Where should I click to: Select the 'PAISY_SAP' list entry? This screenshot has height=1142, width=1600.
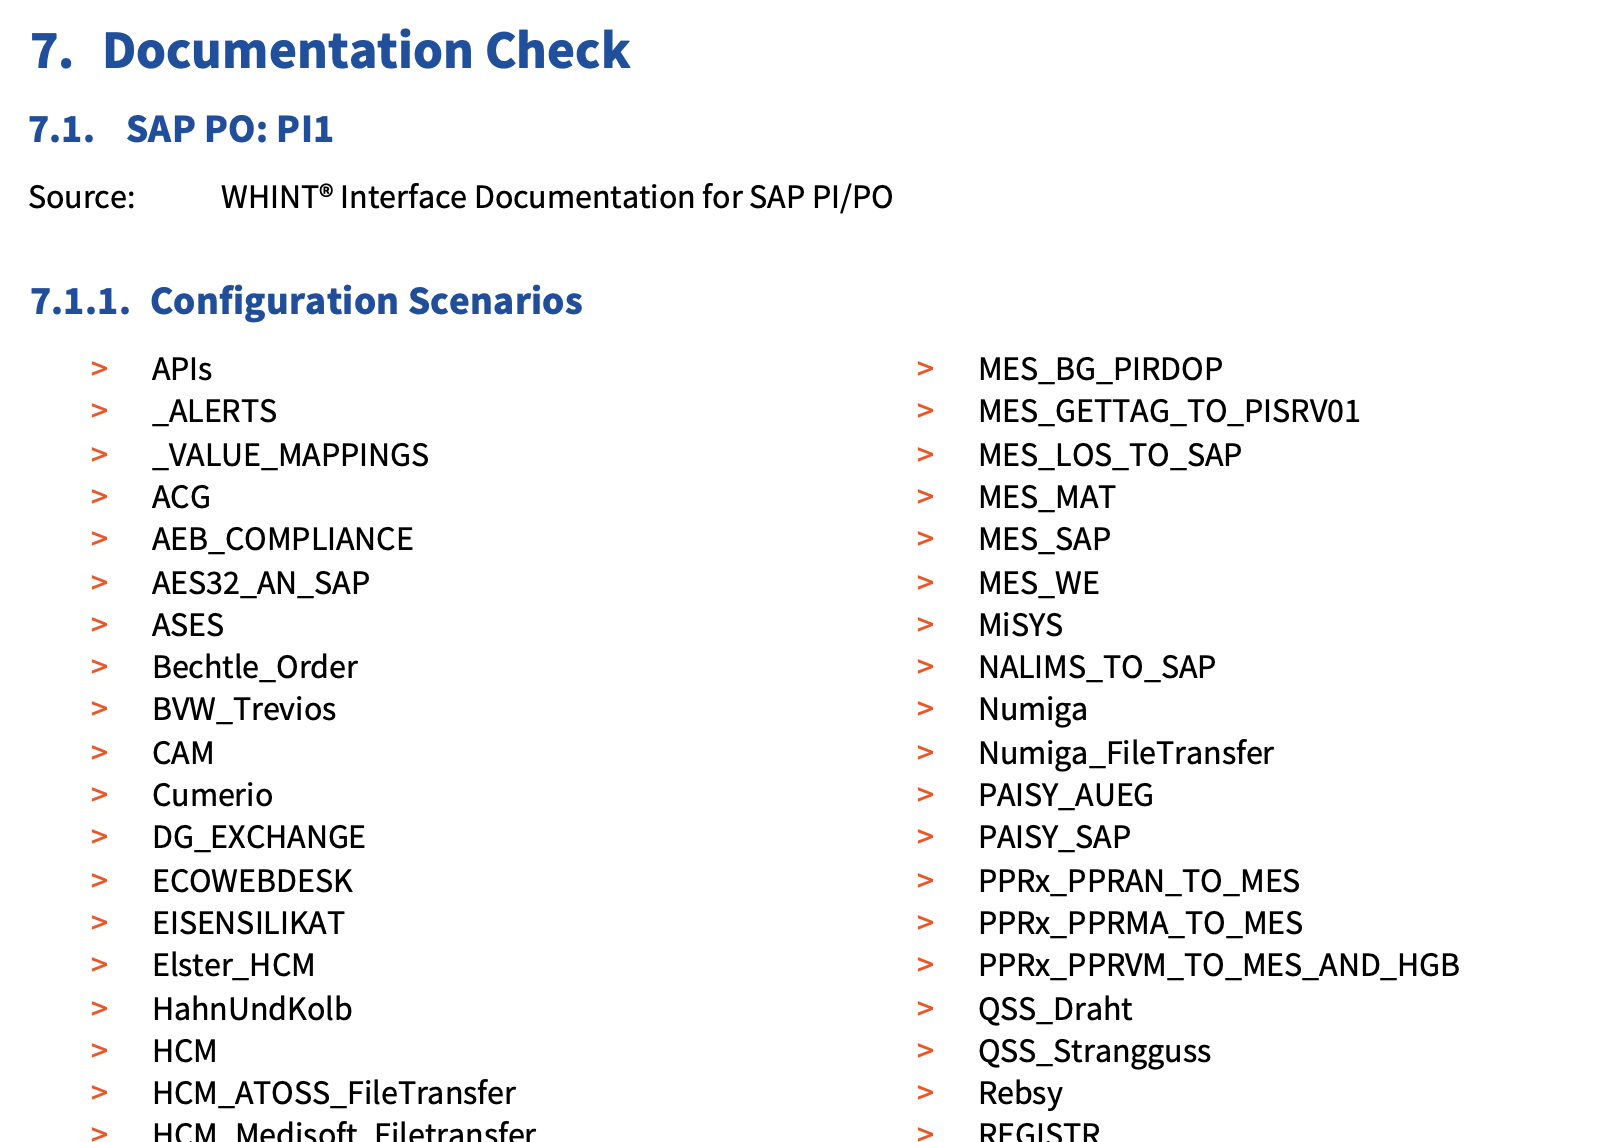pos(1054,837)
